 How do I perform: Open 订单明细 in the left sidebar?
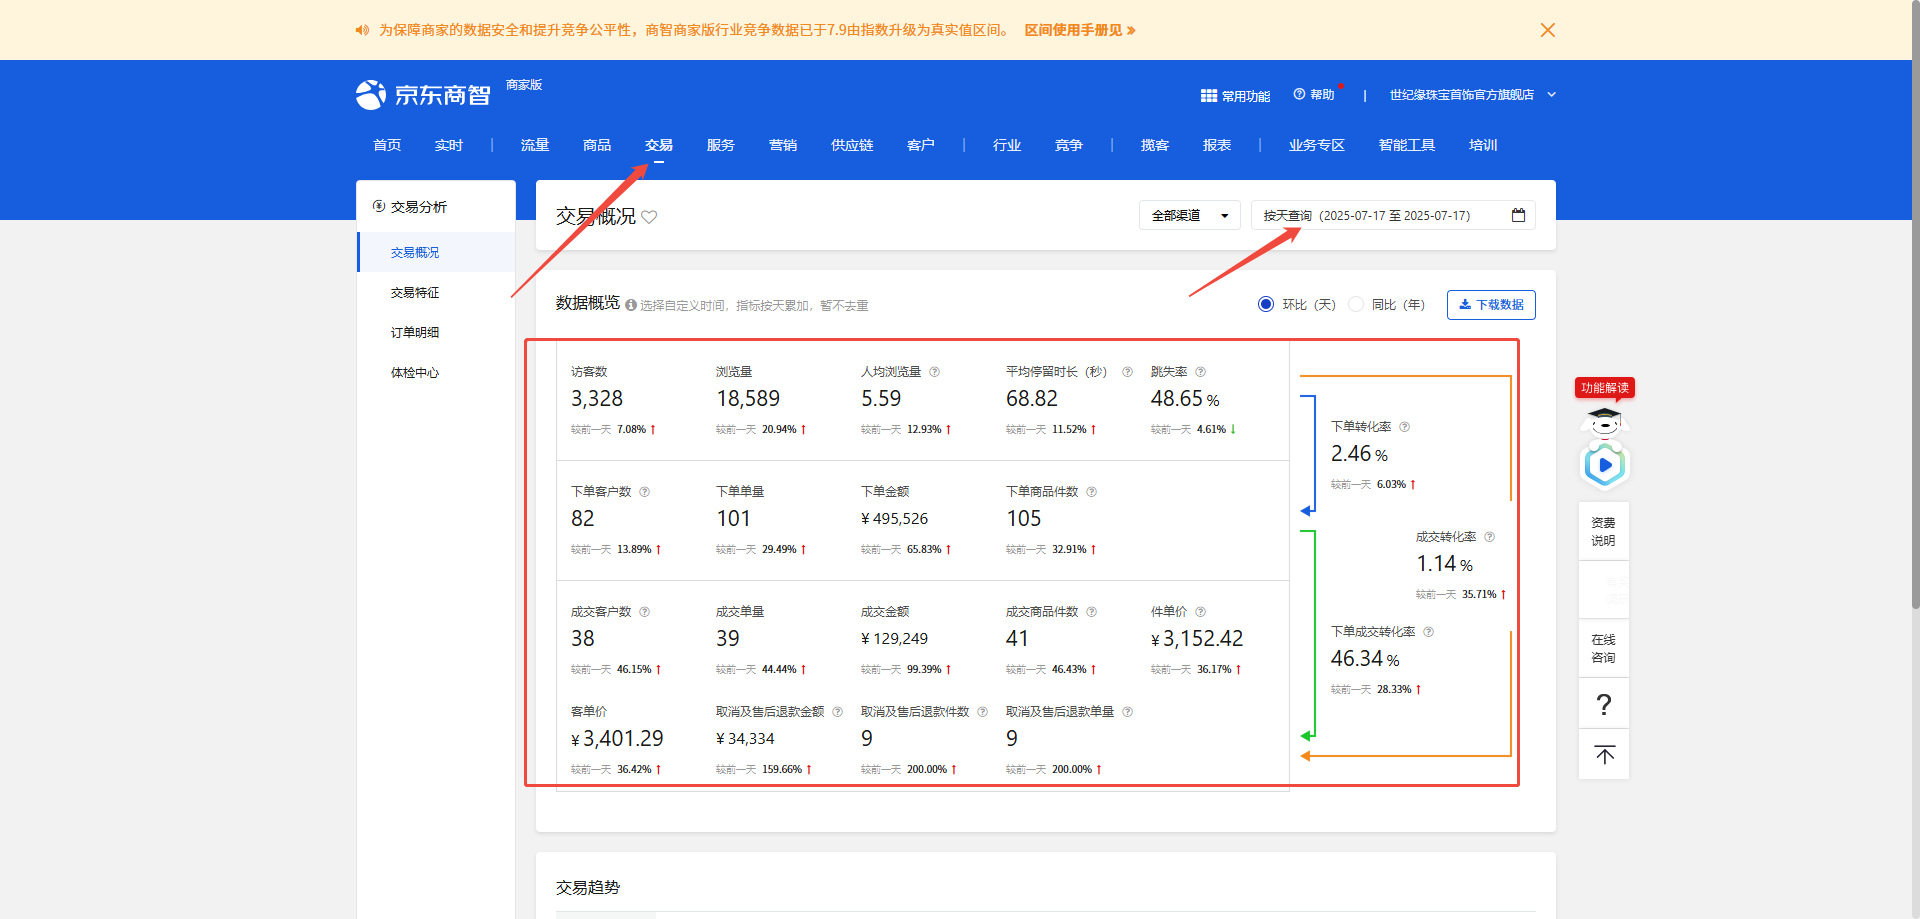415,332
